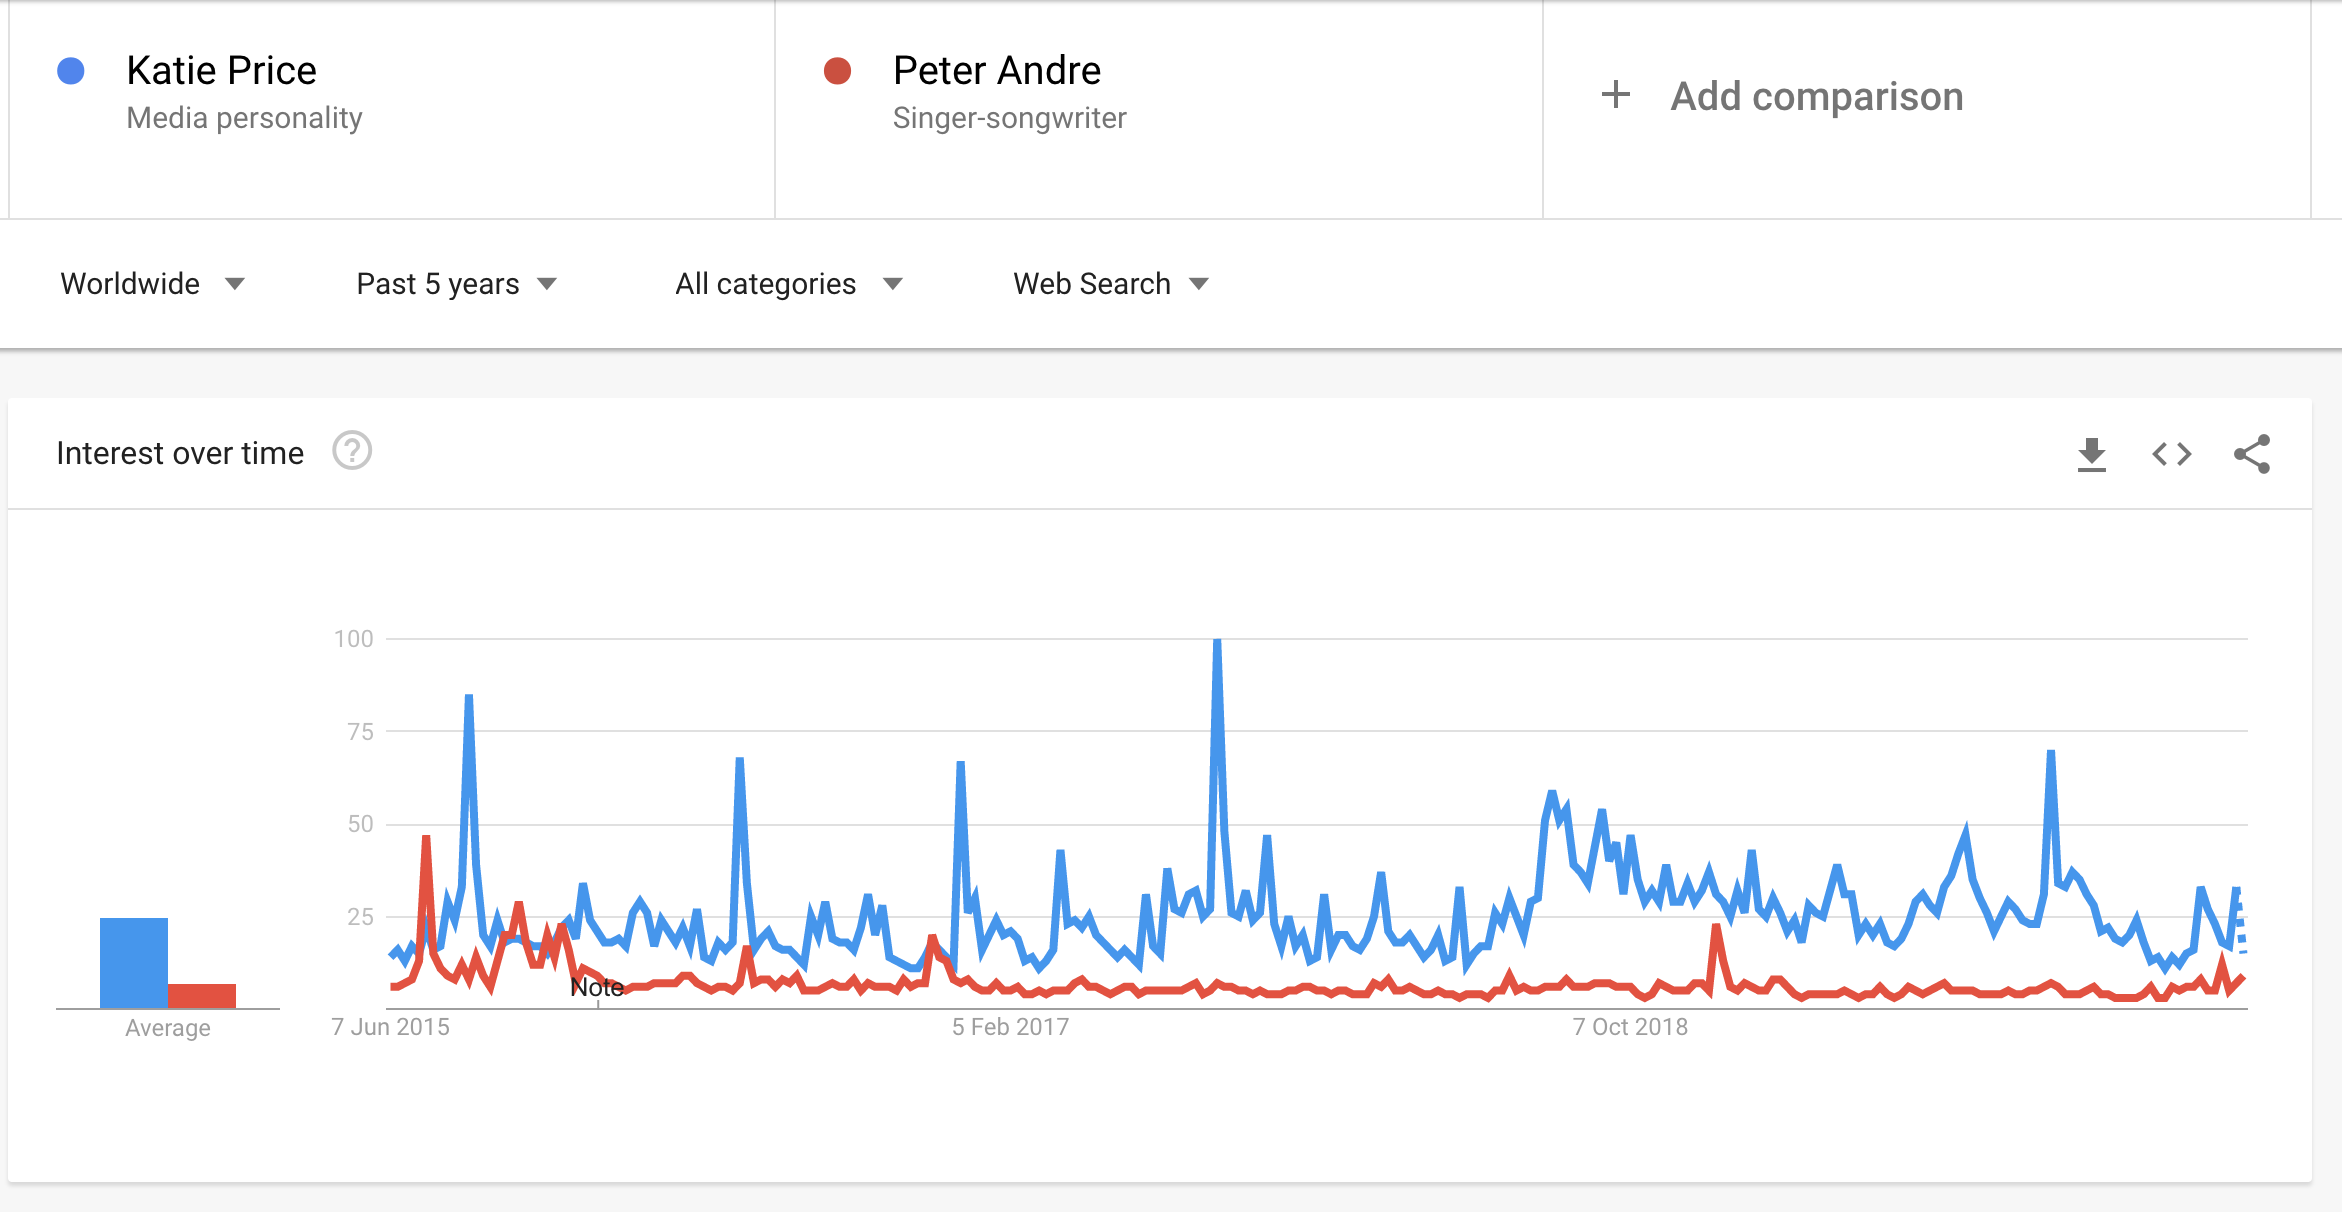The height and width of the screenshot is (1212, 2342).
Task: Click the Interest over time heading
Action: pos(180,453)
